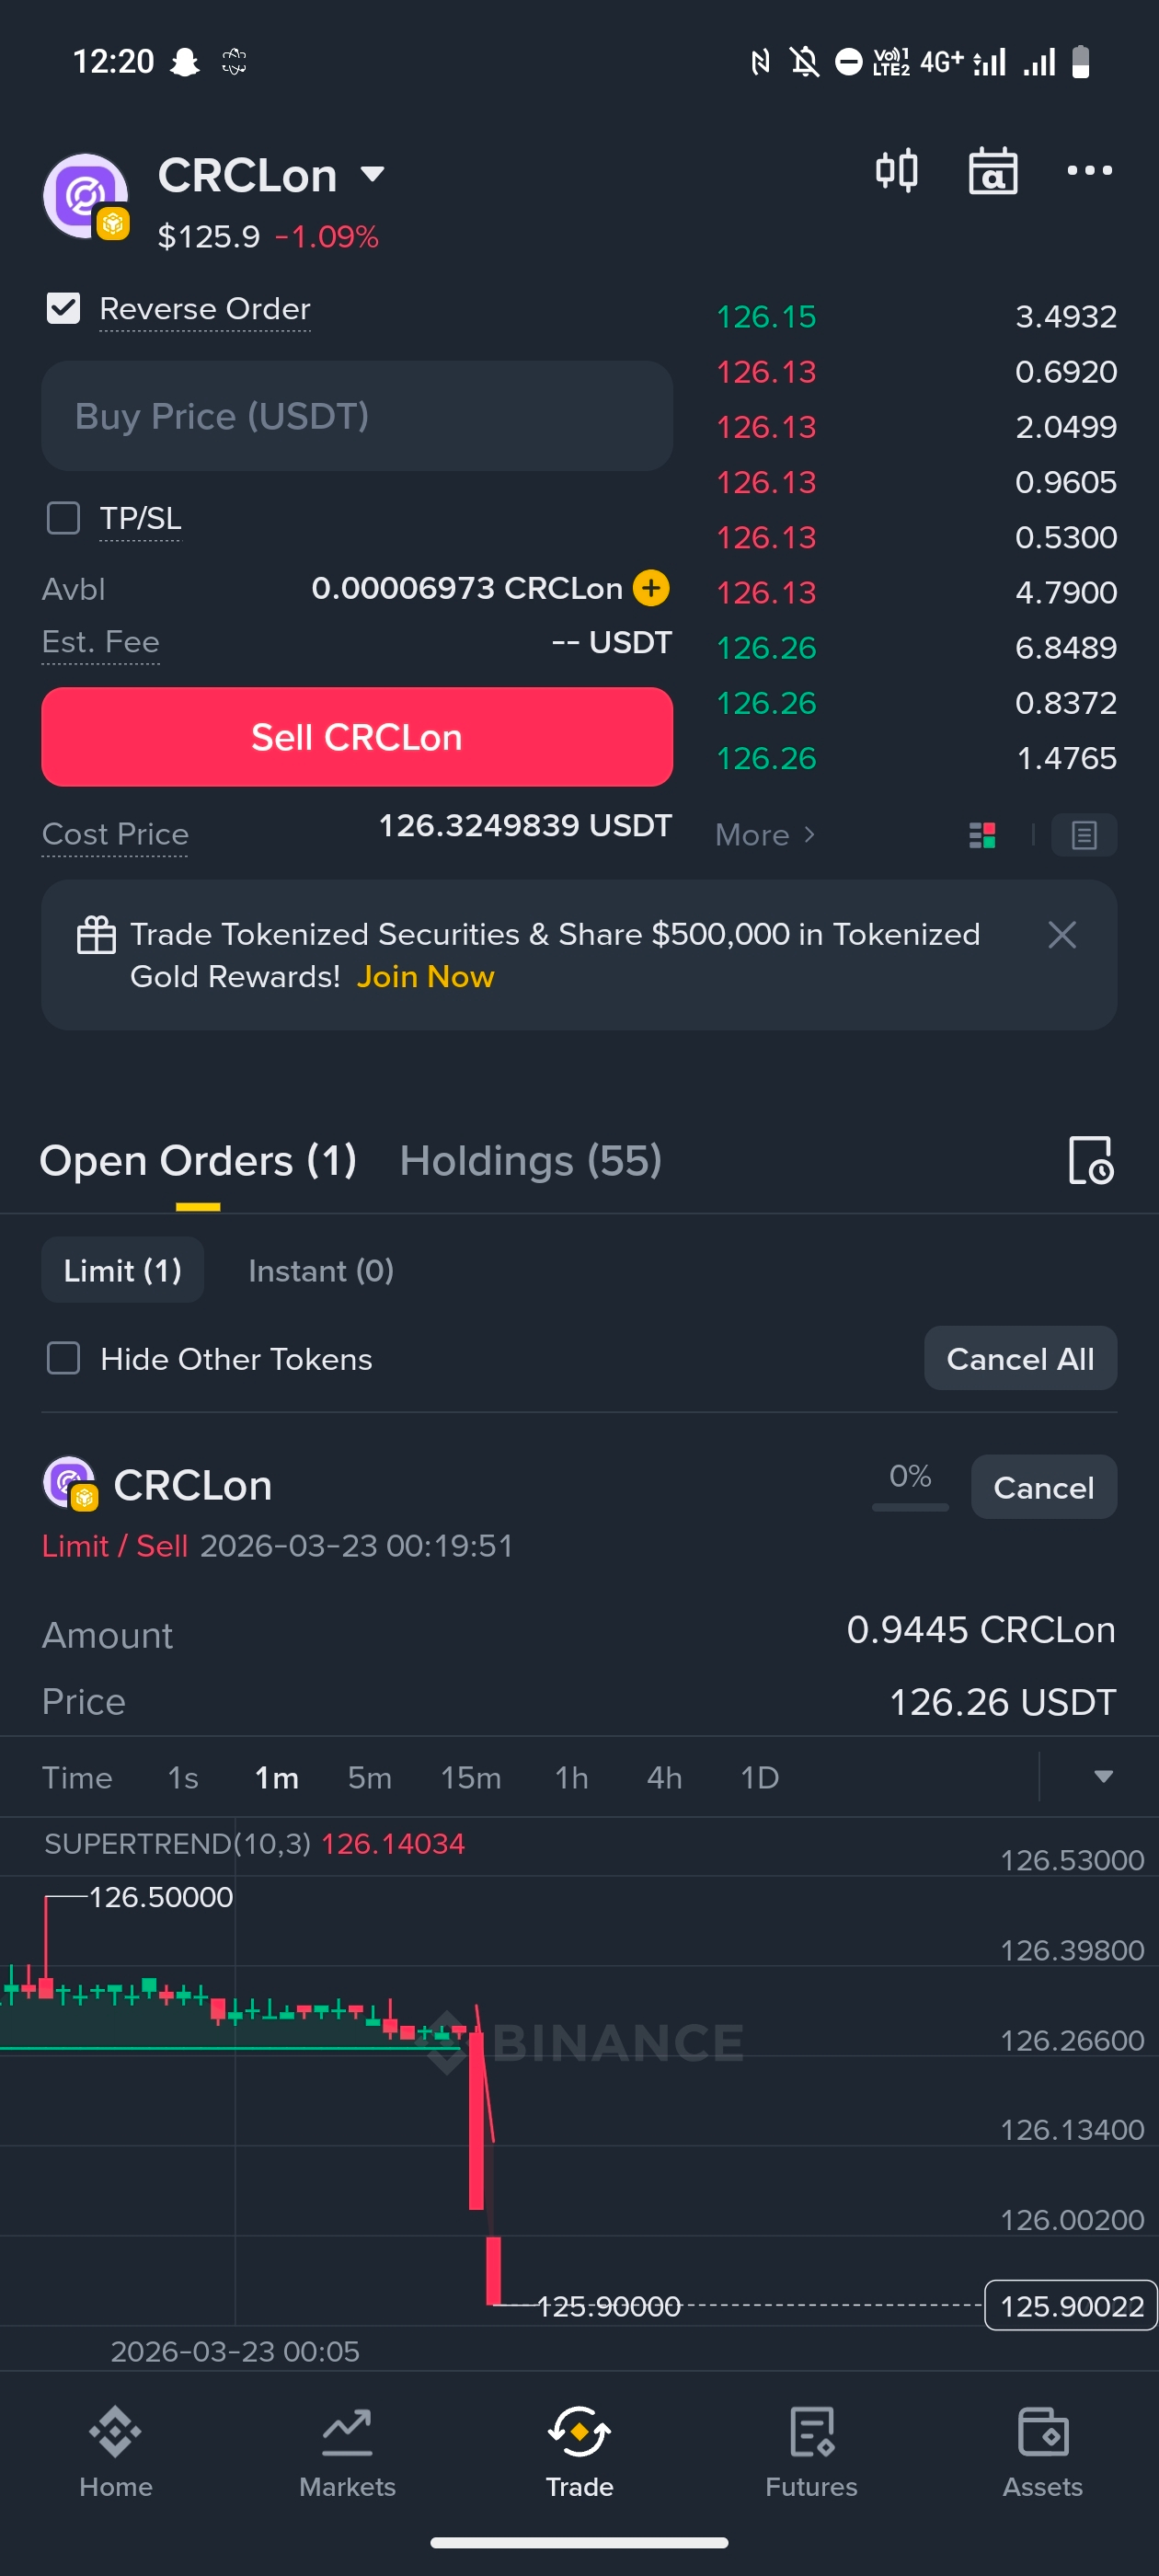Tap the yellow plus deposit icon
The image size is (1159, 2576).
coord(651,588)
